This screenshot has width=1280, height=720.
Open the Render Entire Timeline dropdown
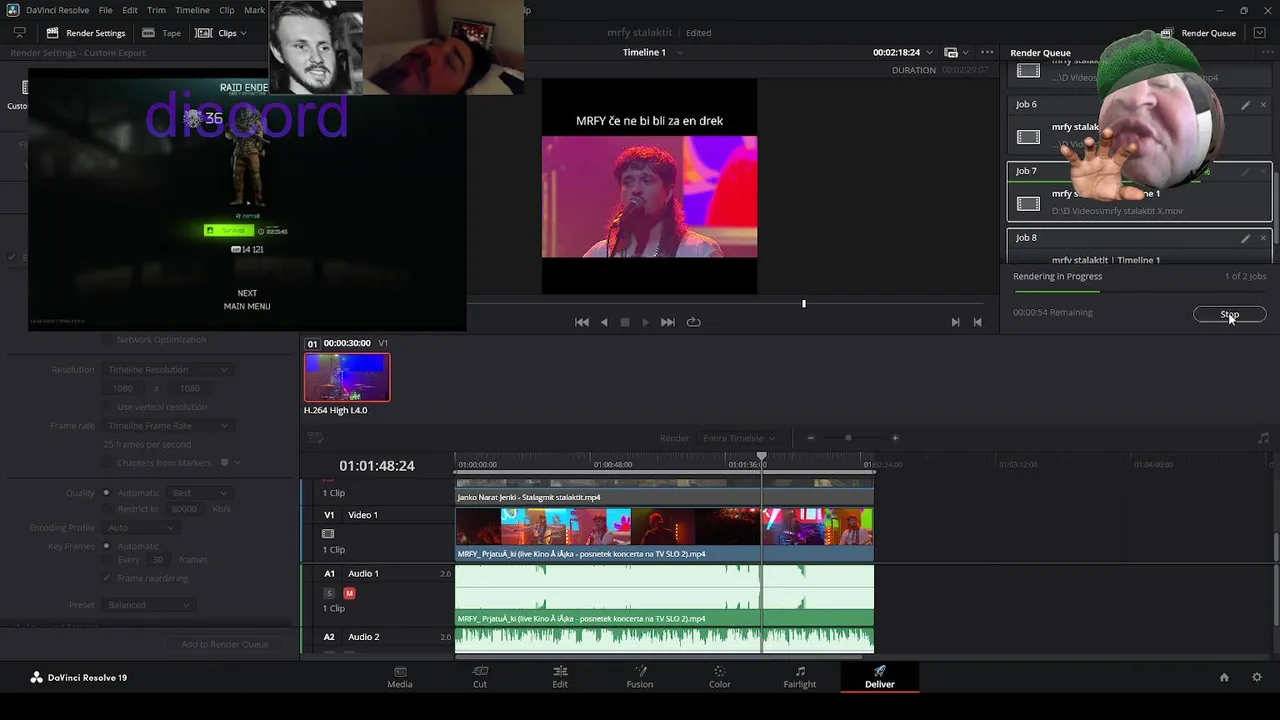[739, 438]
